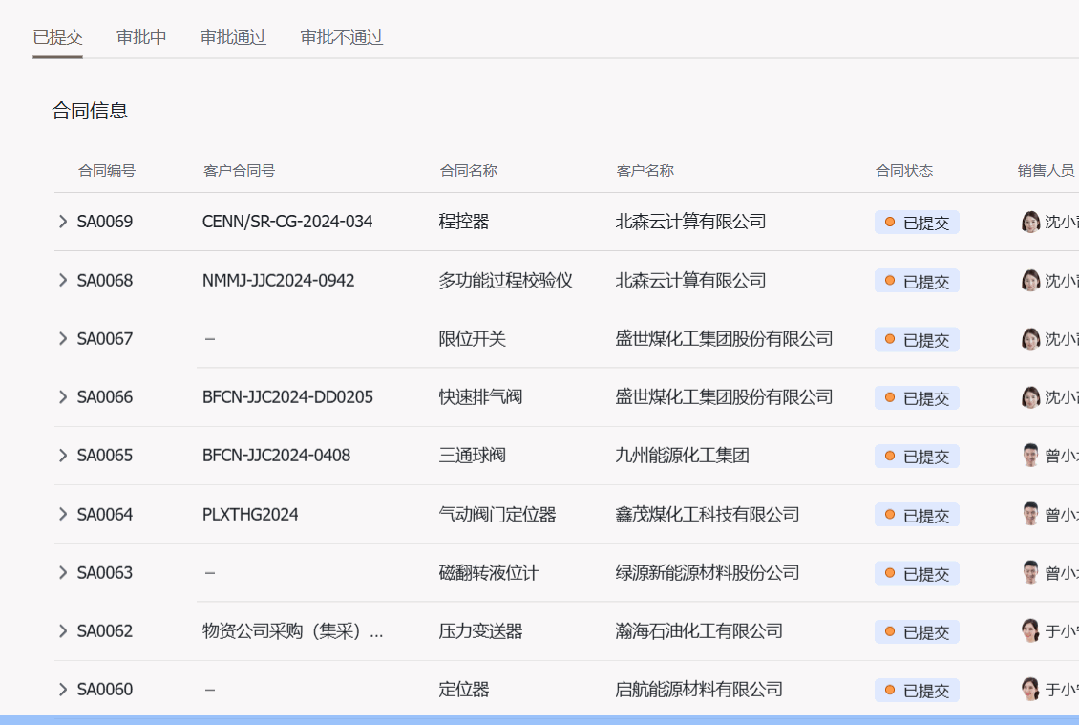Expand contract row SA0069
This screenshot has width=1079, height=725.
[63, 222]
